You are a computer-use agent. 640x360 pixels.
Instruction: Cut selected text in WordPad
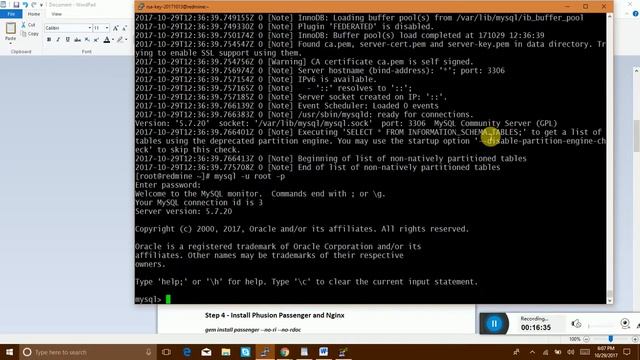click(28, 25)
